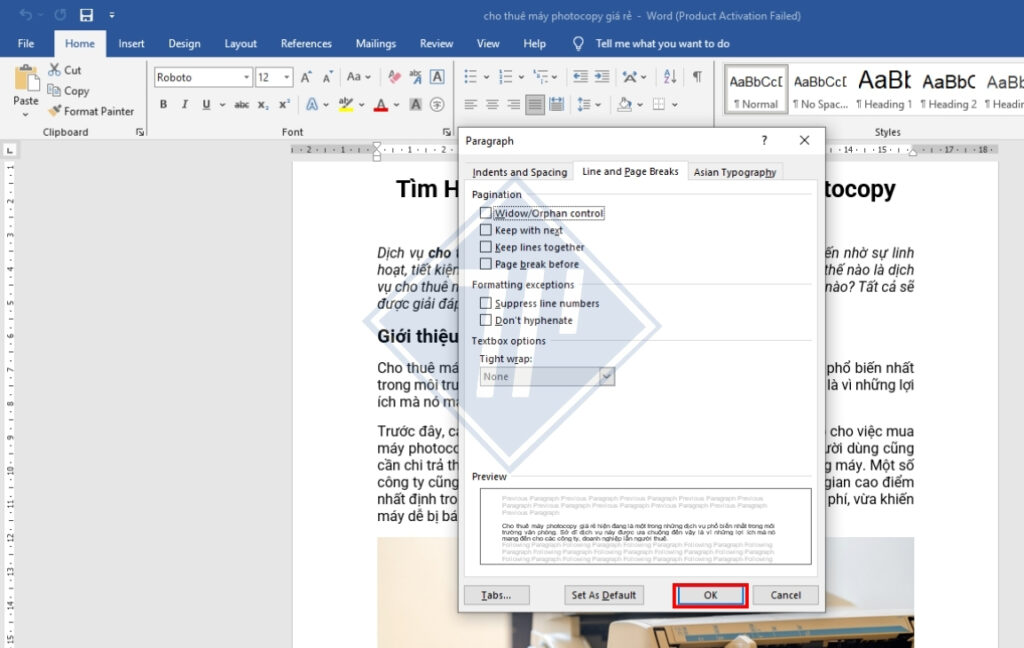Apply Heading 1 style
The height and width of the screenshot is (648, 1024).
885,90
